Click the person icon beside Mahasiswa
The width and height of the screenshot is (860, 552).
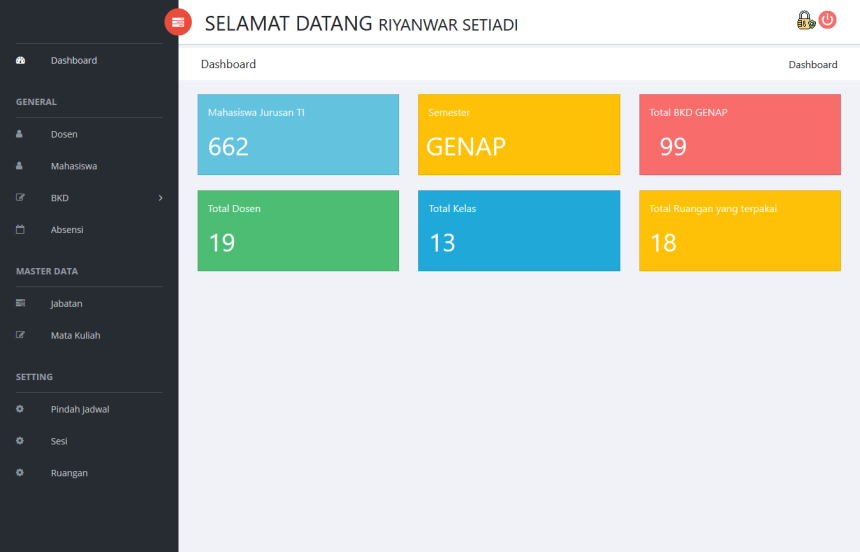click(x=20, y=166)
